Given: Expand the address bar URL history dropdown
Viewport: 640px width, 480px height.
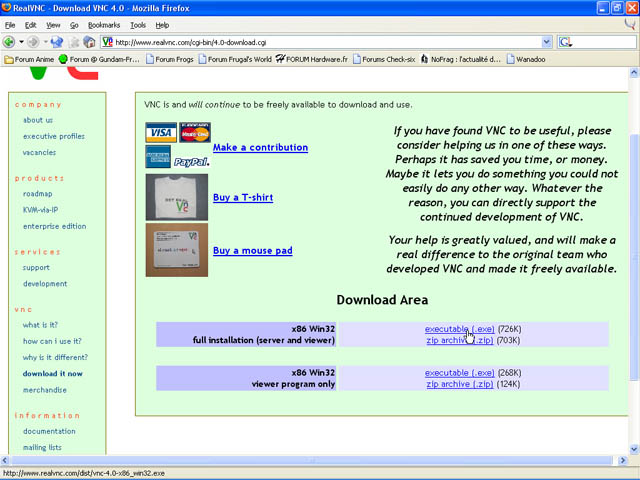Looking at the screenshot, I should (x=547, y=42).
